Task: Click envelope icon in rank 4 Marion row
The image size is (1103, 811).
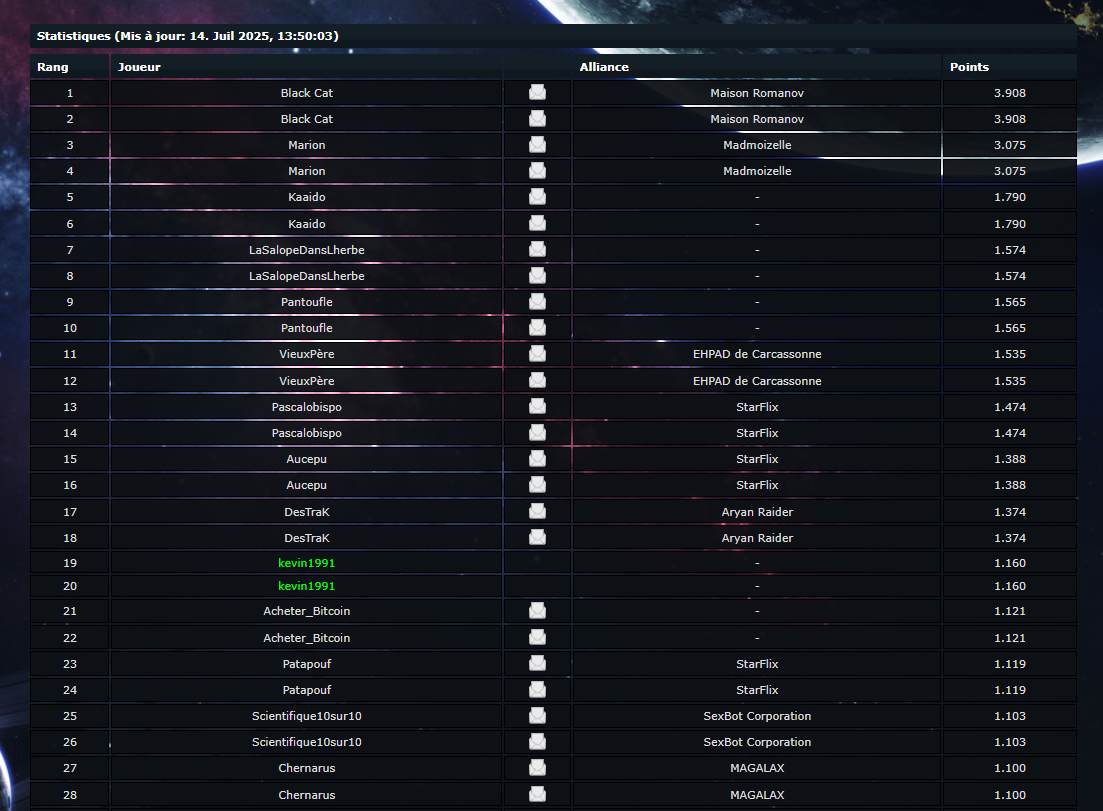Action: pos(537,171)
